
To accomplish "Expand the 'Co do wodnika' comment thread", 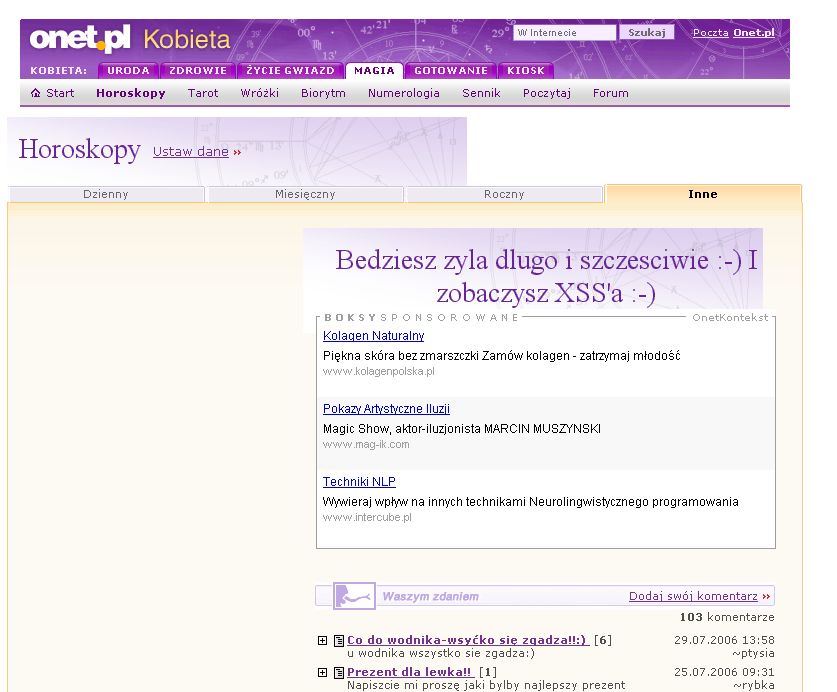I will pos(322,641).
